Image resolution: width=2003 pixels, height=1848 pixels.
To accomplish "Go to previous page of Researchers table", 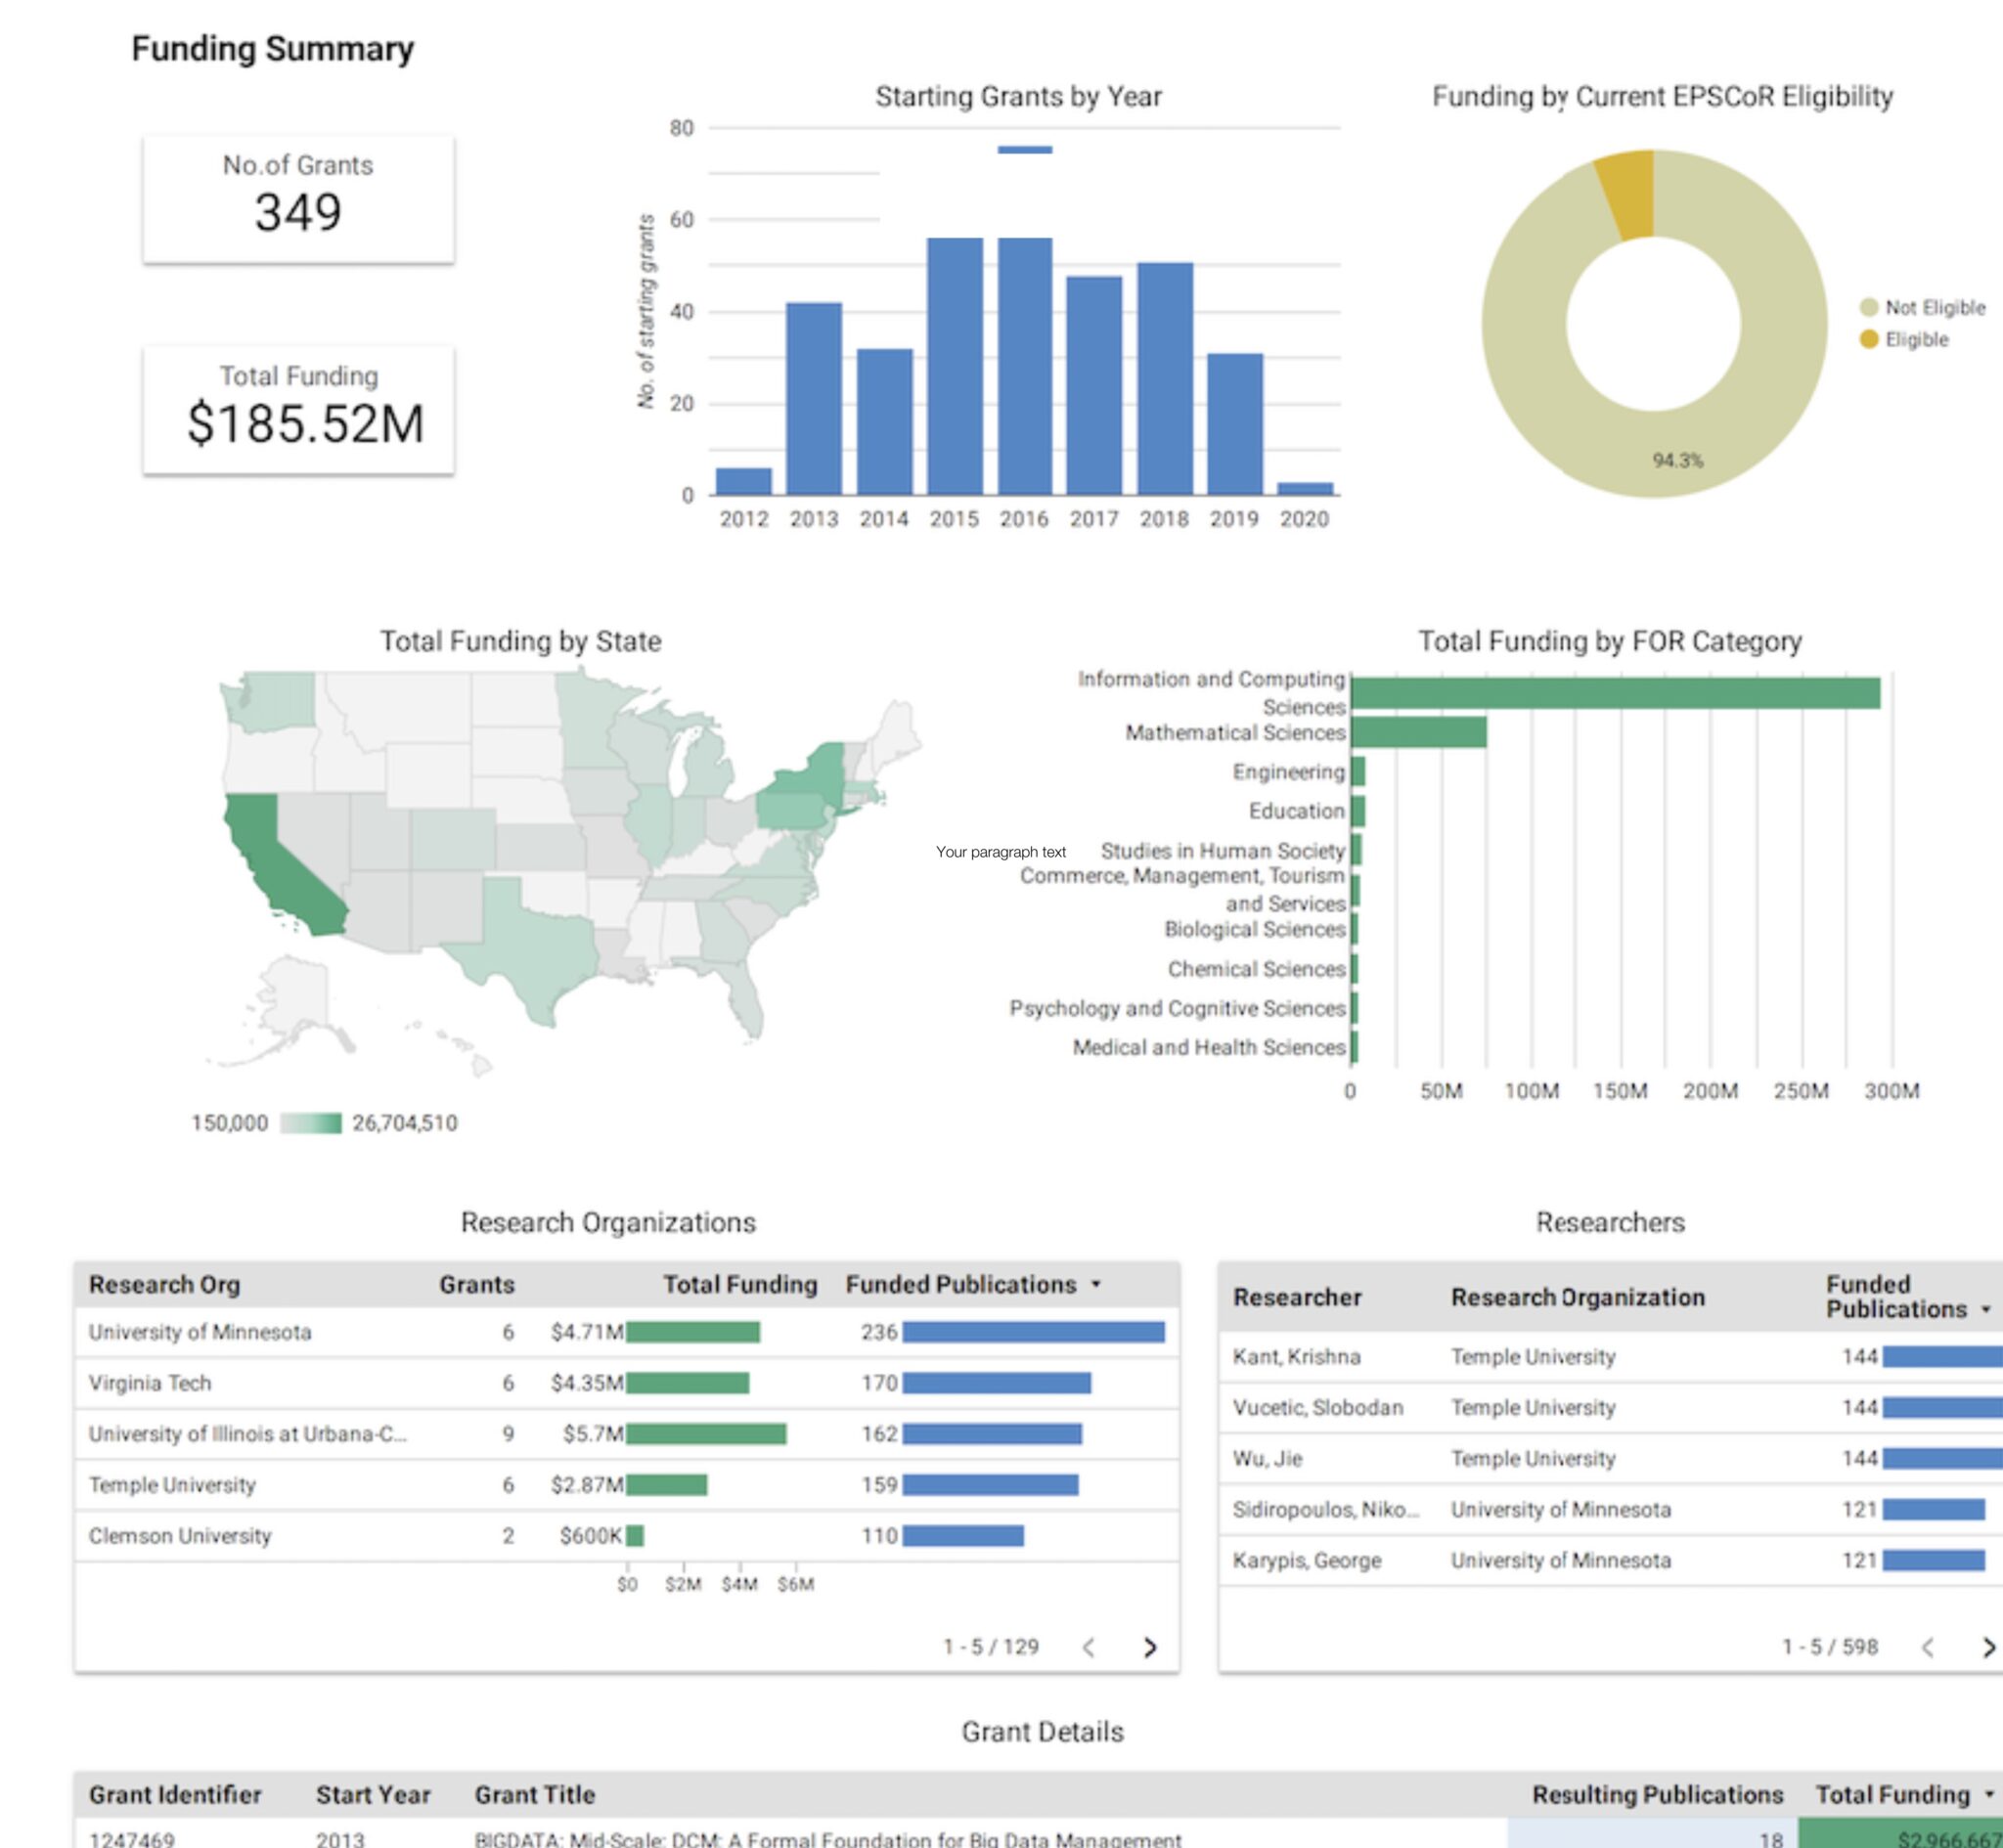I will point(1927,1647).
